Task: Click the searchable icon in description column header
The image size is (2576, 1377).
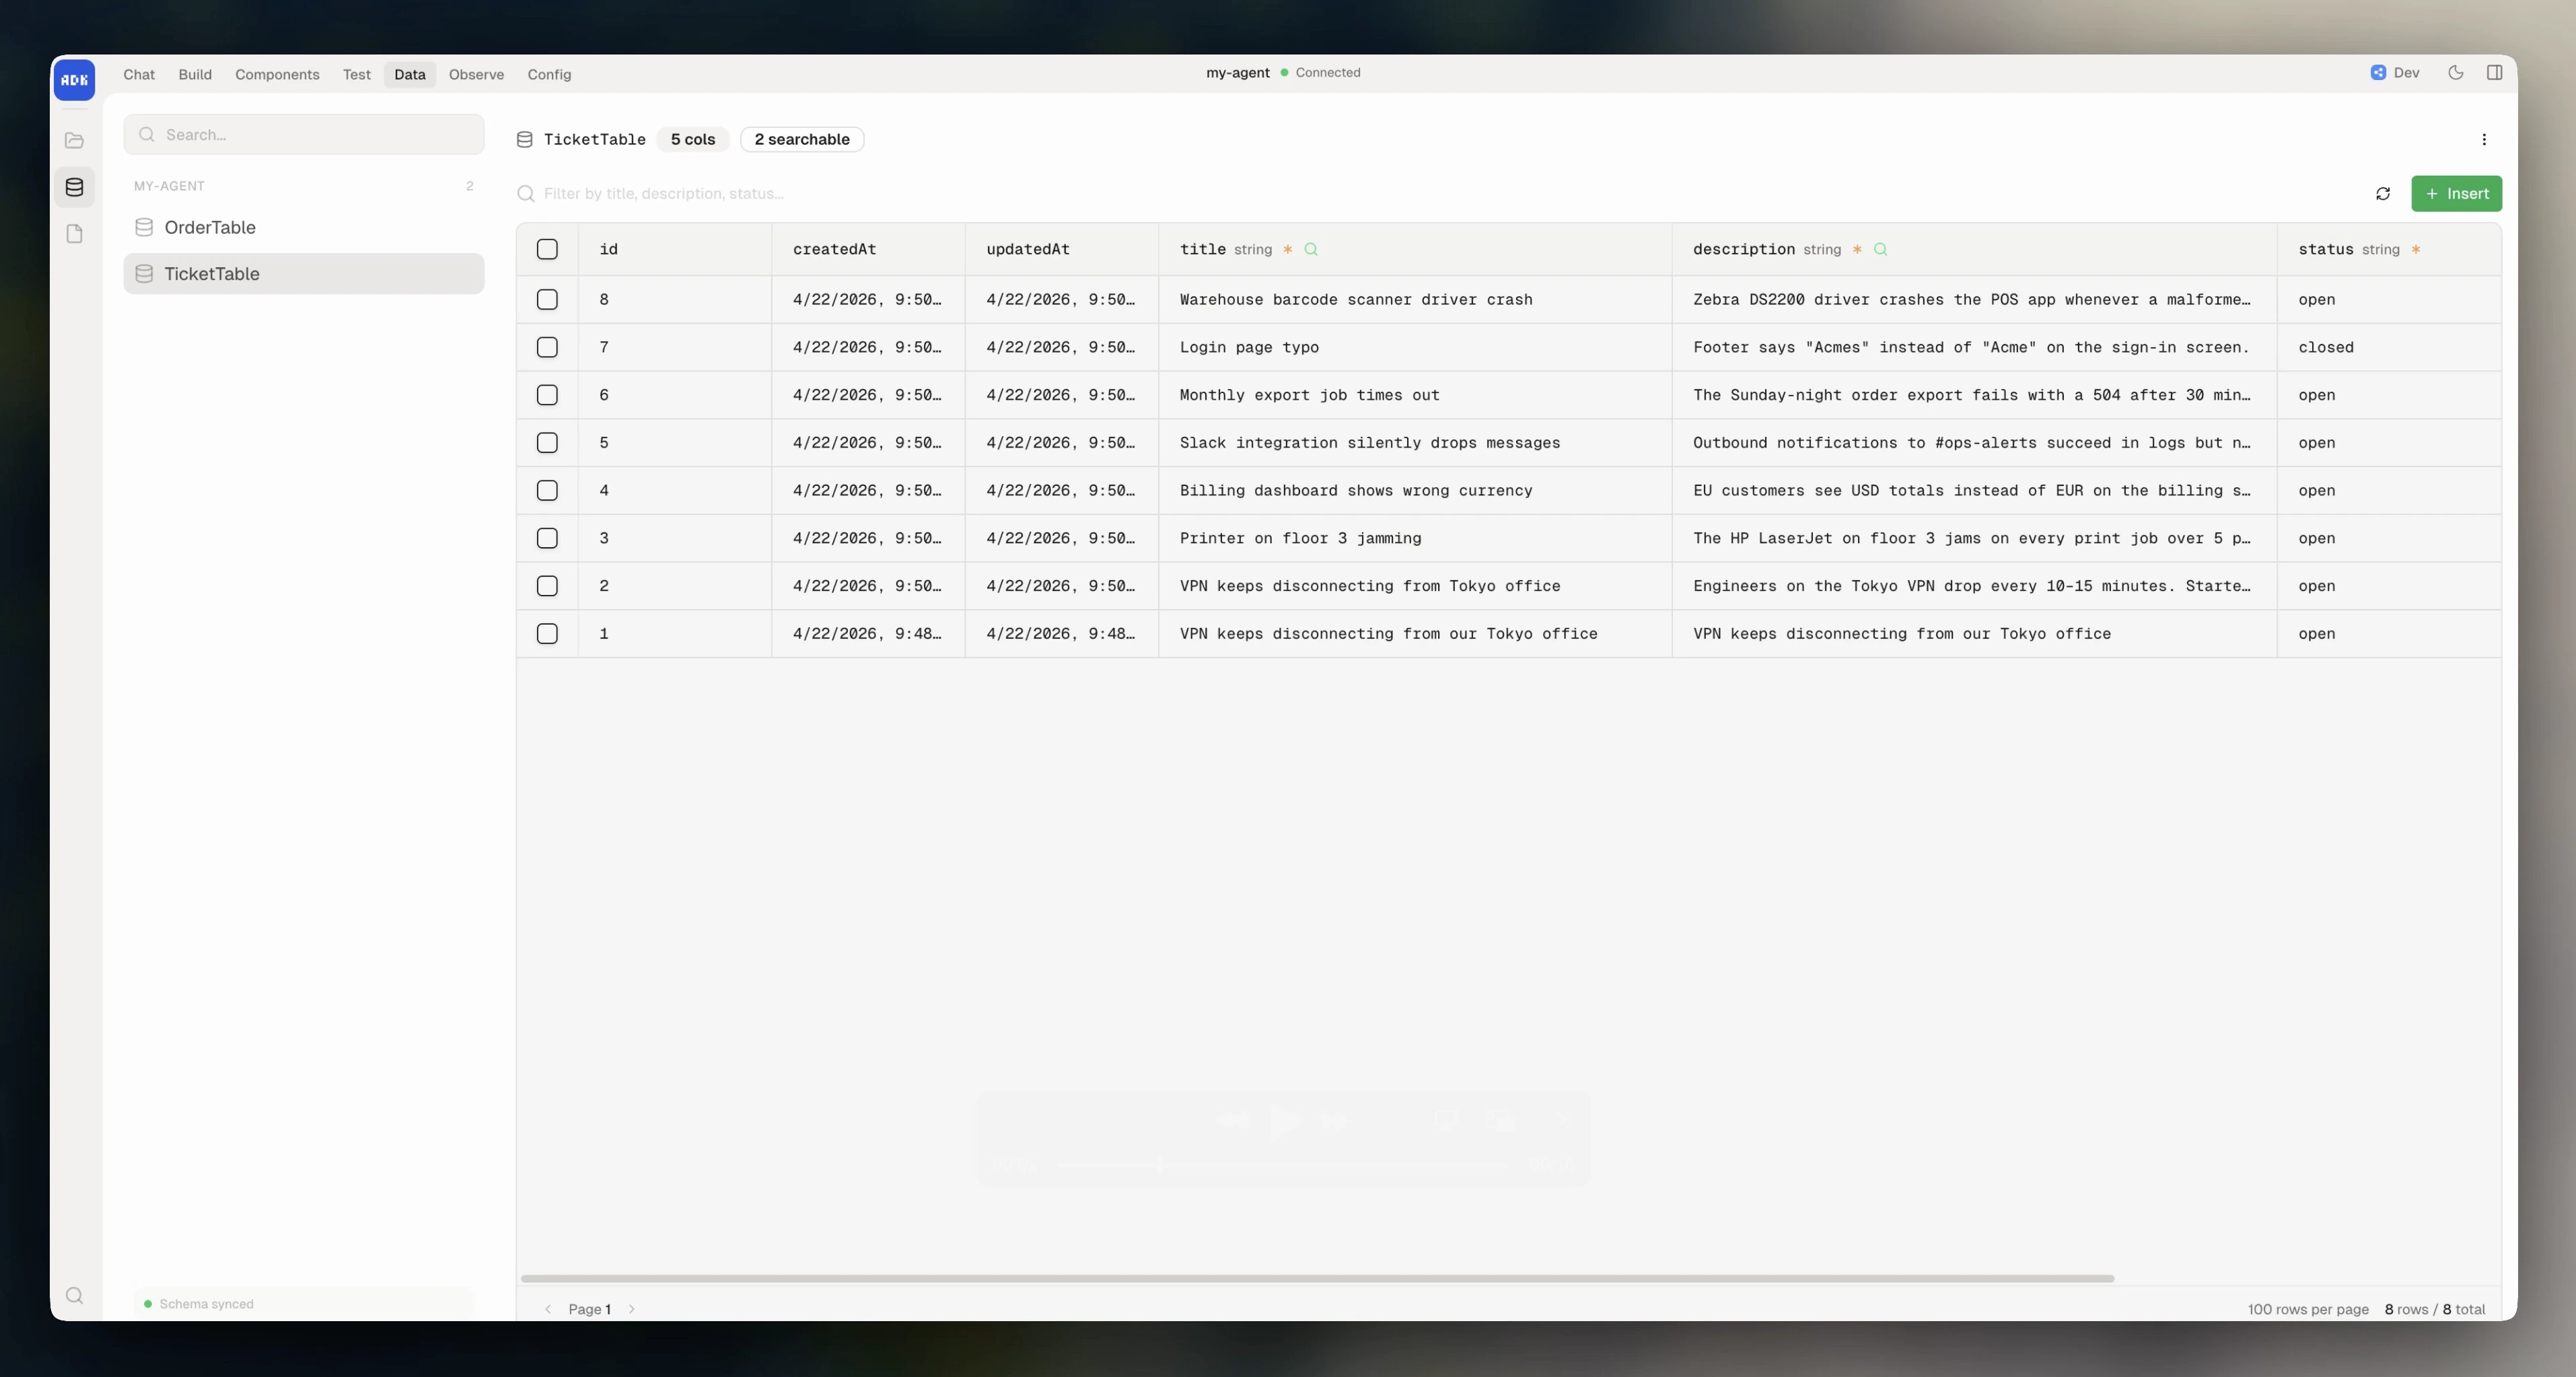Action: 1880,249
